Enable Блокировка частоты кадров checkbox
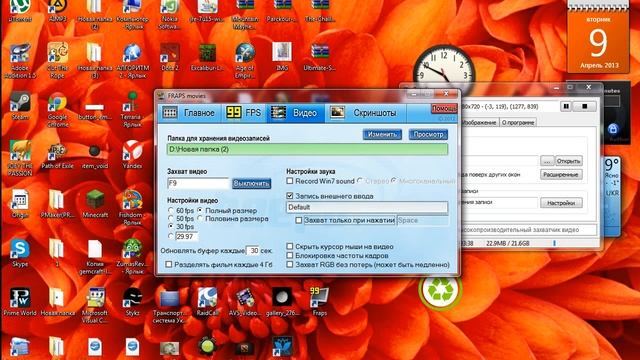640x360 pixels. 290,256
